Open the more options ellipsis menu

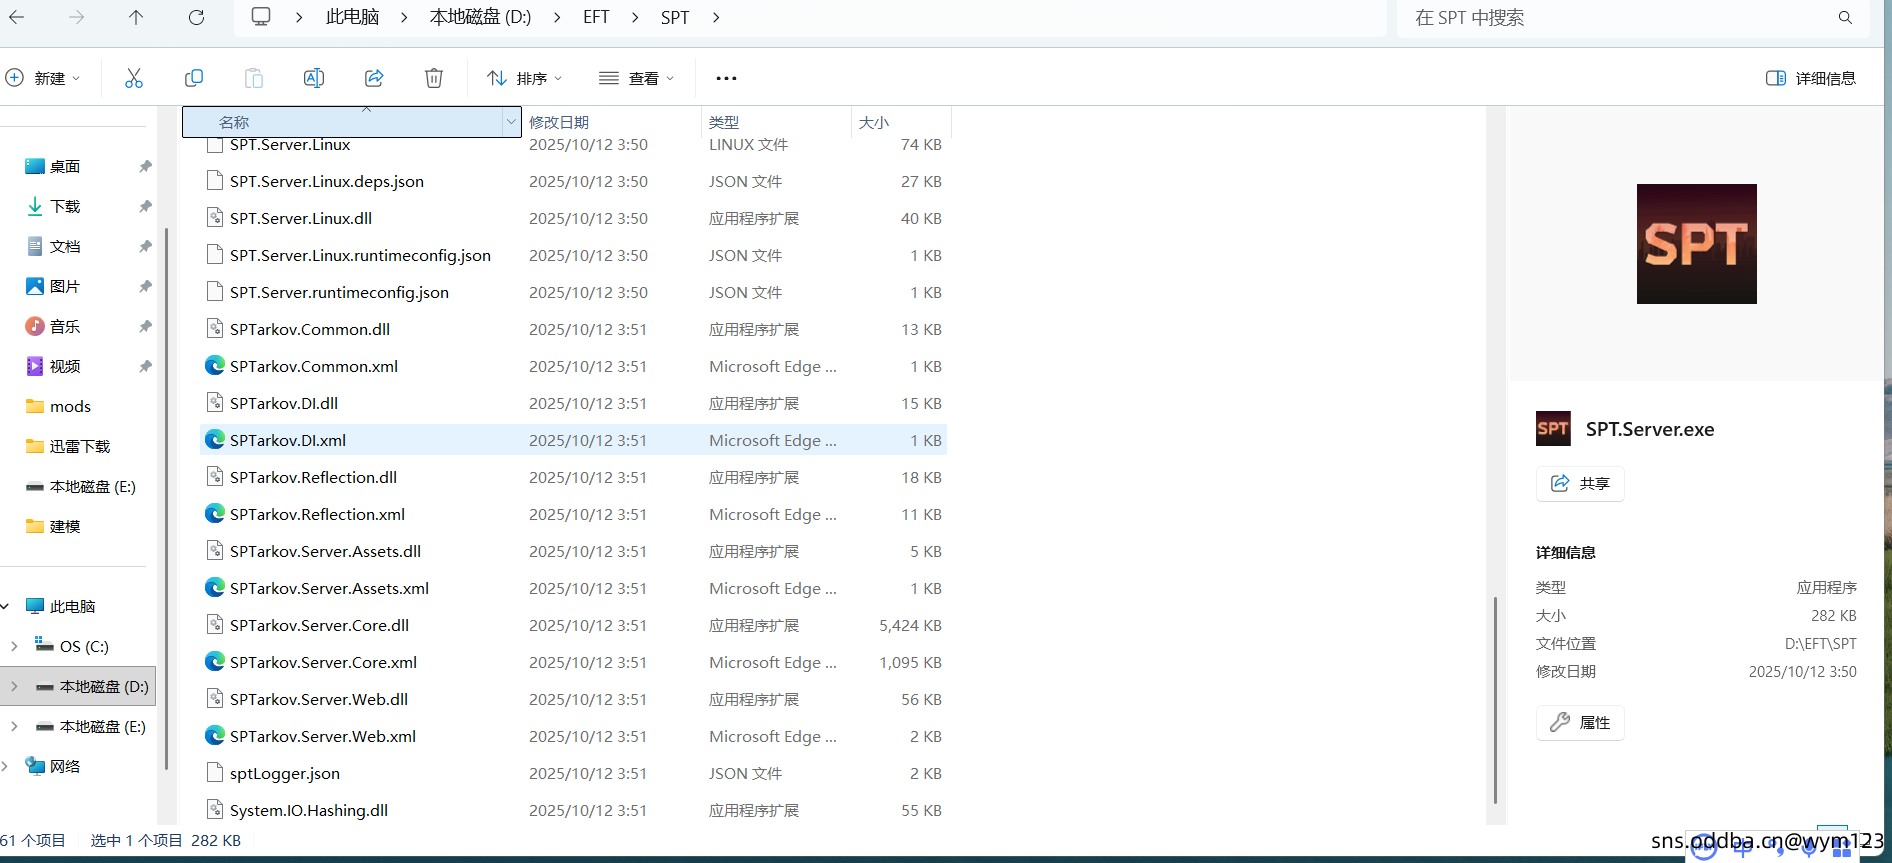726,78
